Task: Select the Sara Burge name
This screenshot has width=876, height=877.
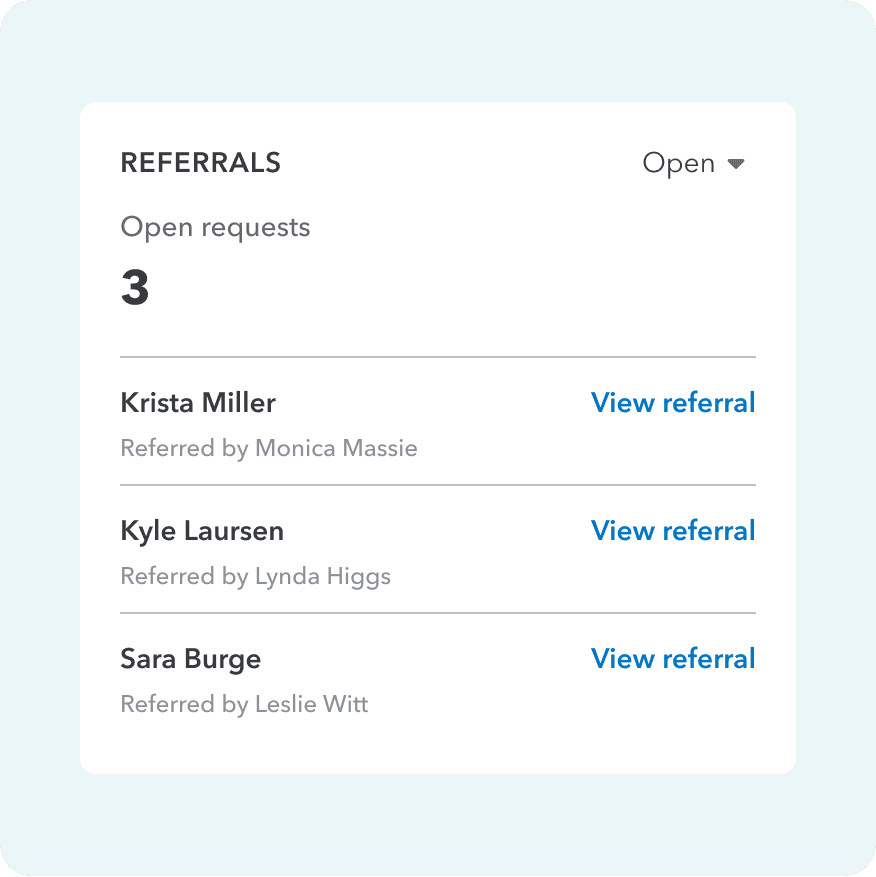Action: [190, 659]
